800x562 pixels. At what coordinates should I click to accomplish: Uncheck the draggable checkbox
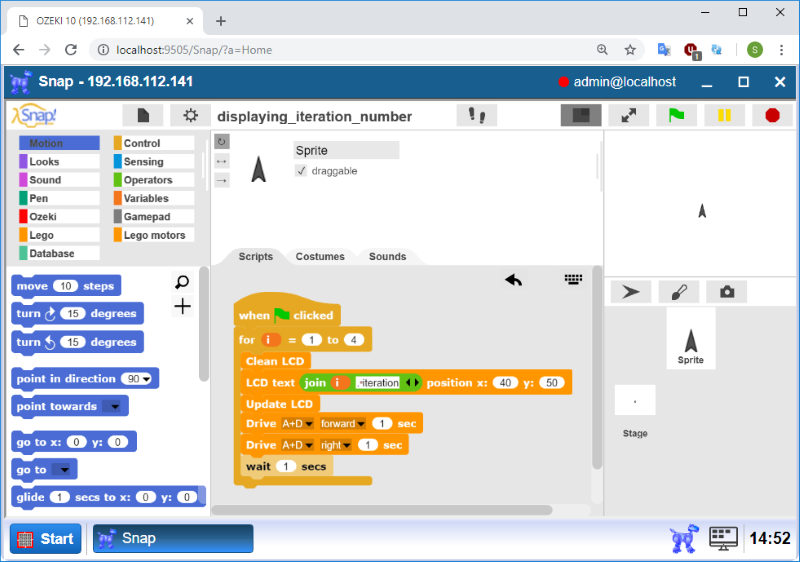coord(301,171)
